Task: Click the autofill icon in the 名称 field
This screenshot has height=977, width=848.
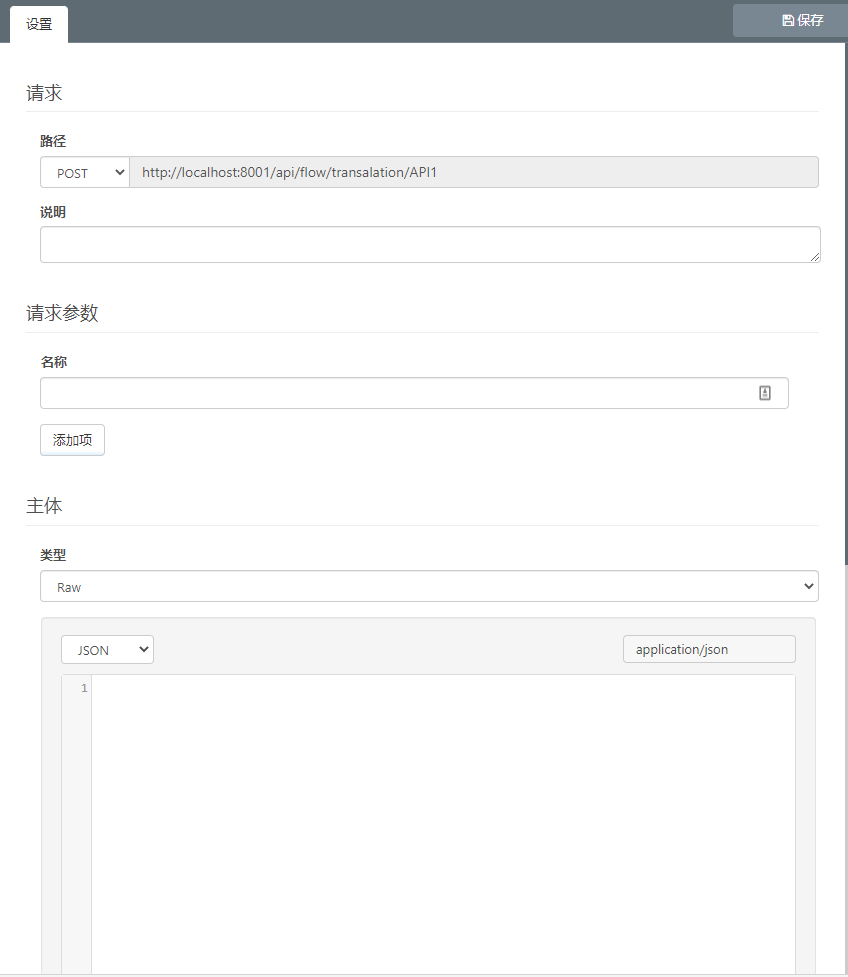Action: [x=765, y=393]
